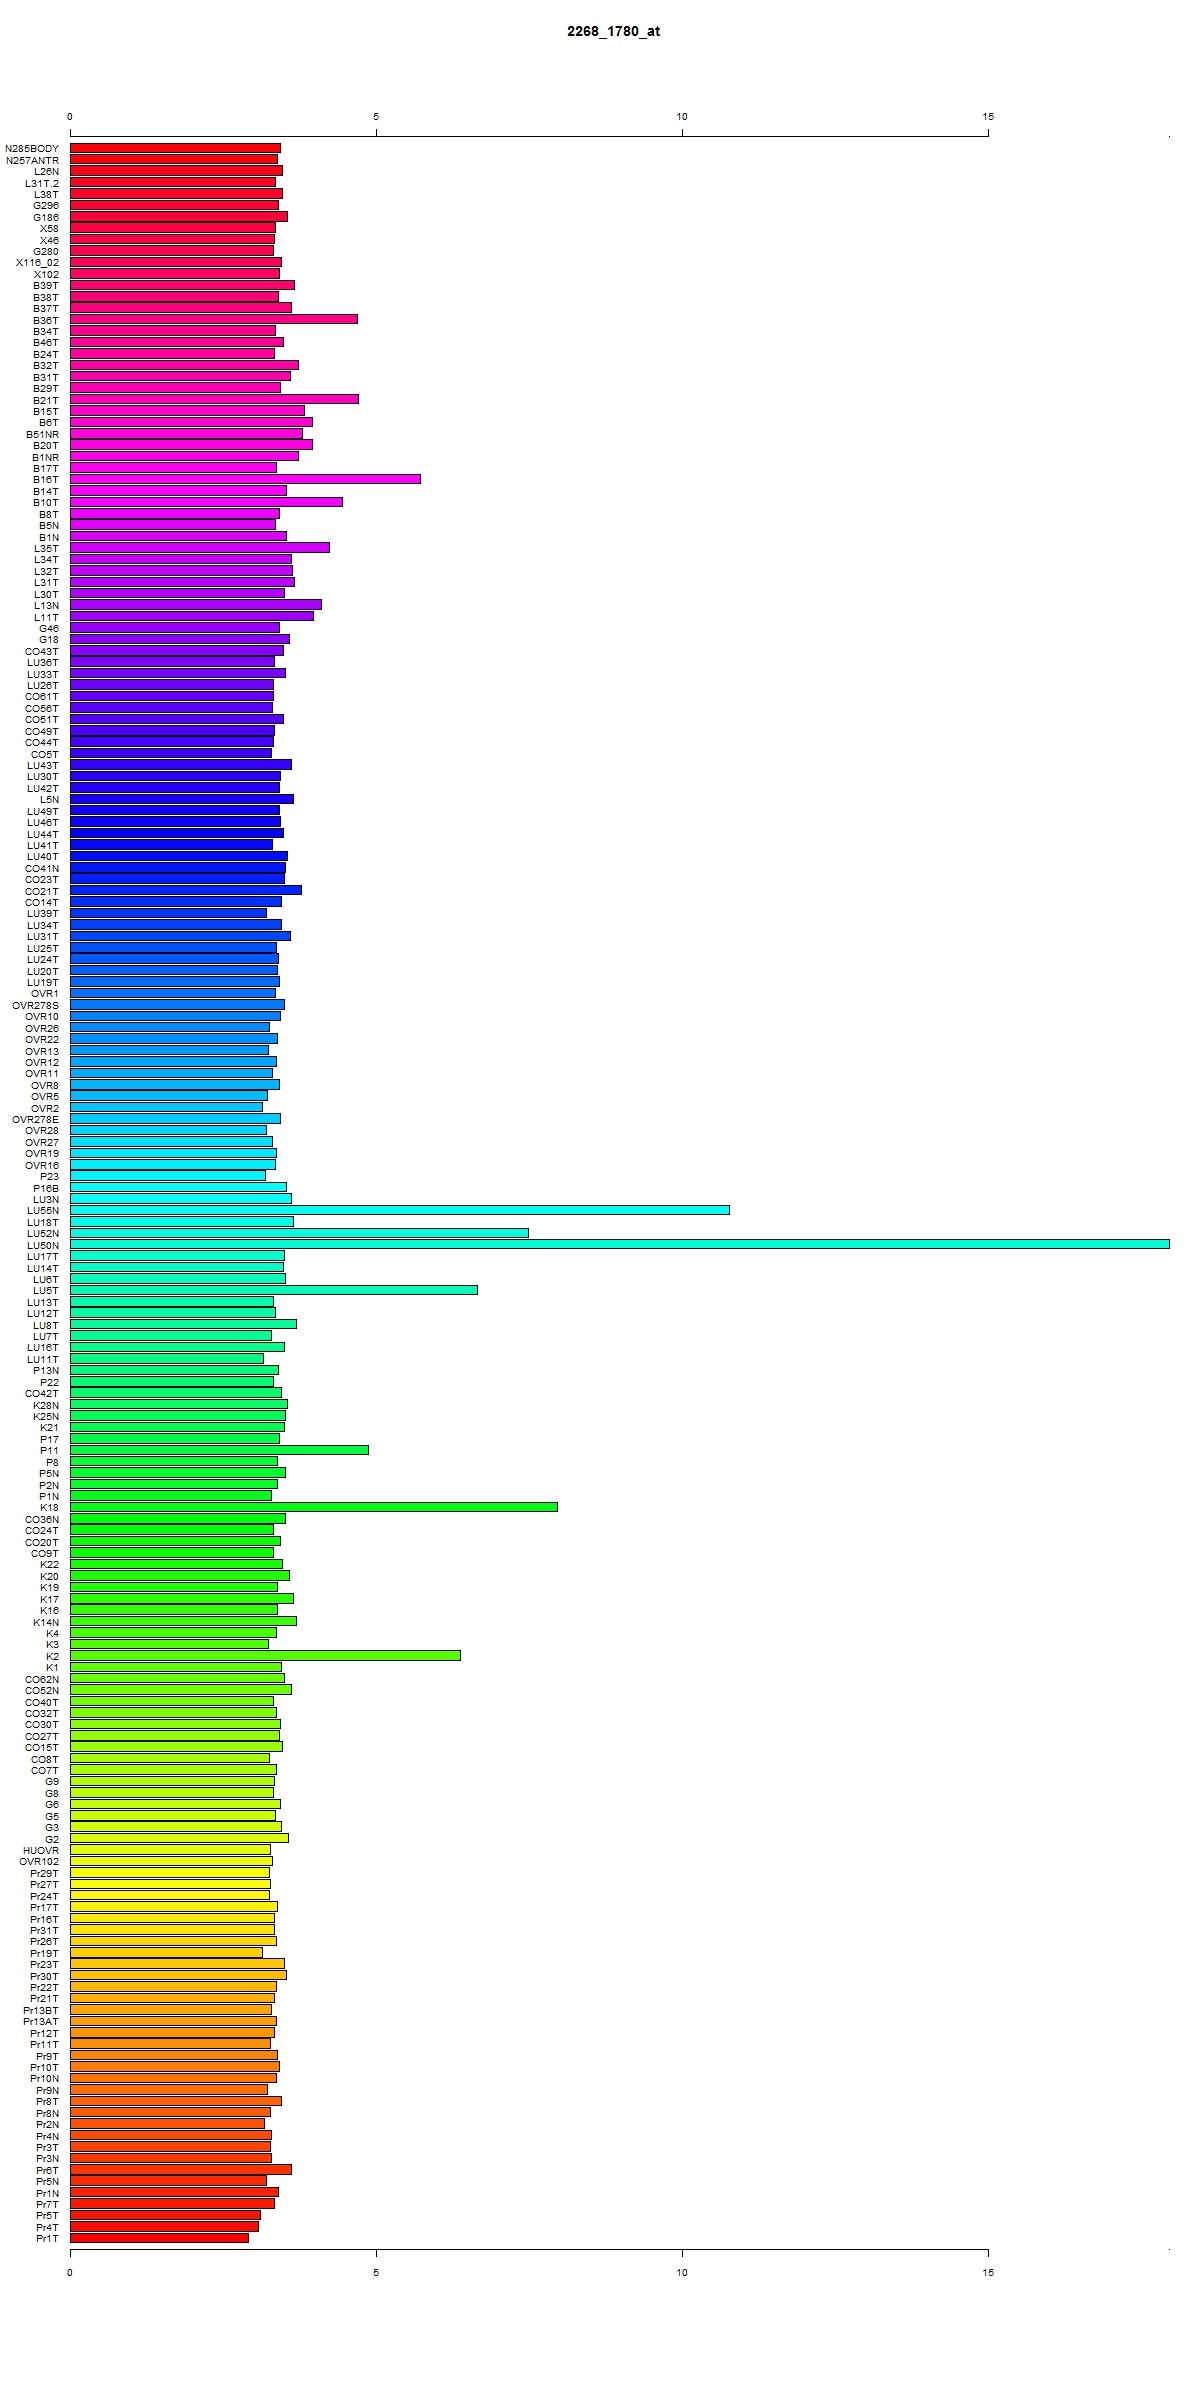Click the green K18 bar
Viewport: 1200px width, 2400px height.
pos(314,1508)
